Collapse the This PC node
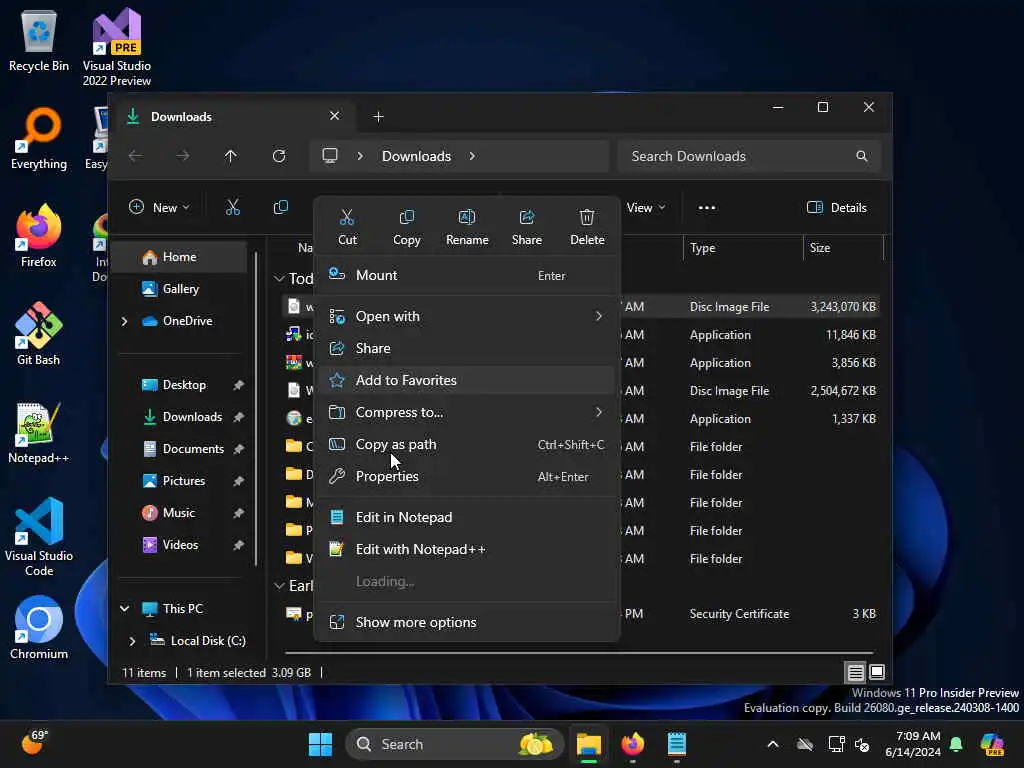1024x768 pixels. click(124, 609)
